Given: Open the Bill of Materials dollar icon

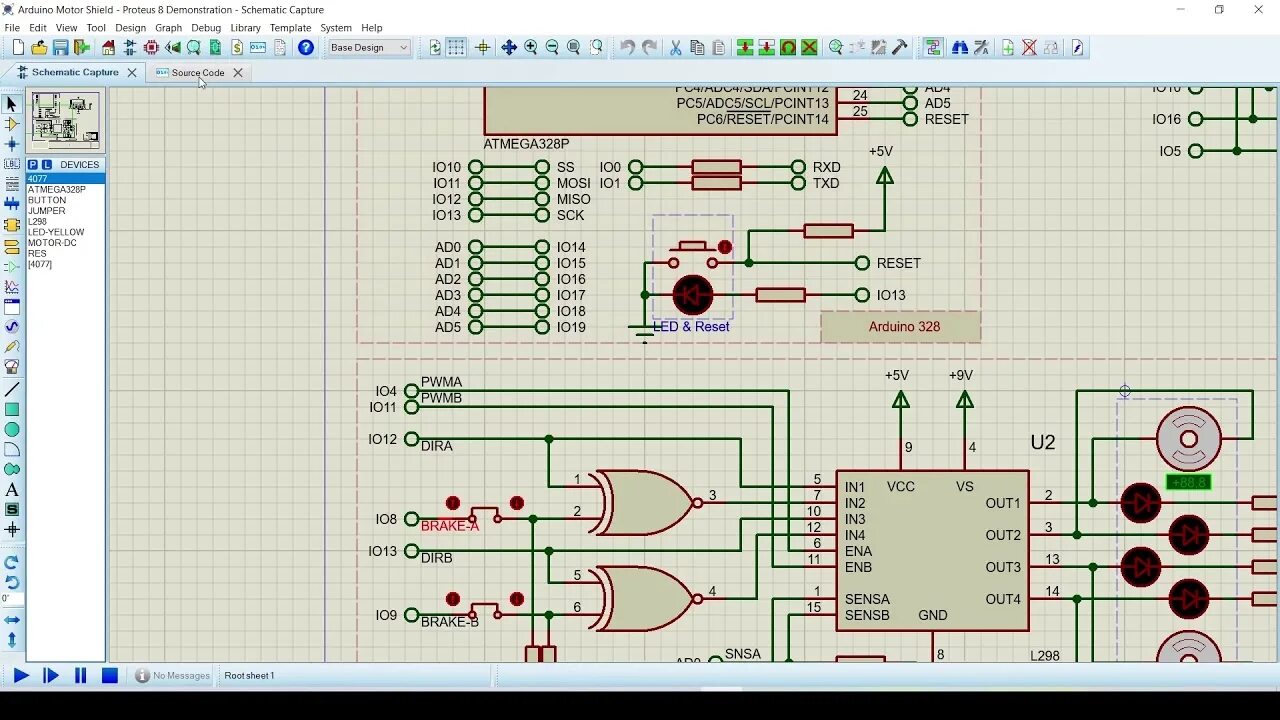Looking at the screenshot, I should click(x=236, y=48).
